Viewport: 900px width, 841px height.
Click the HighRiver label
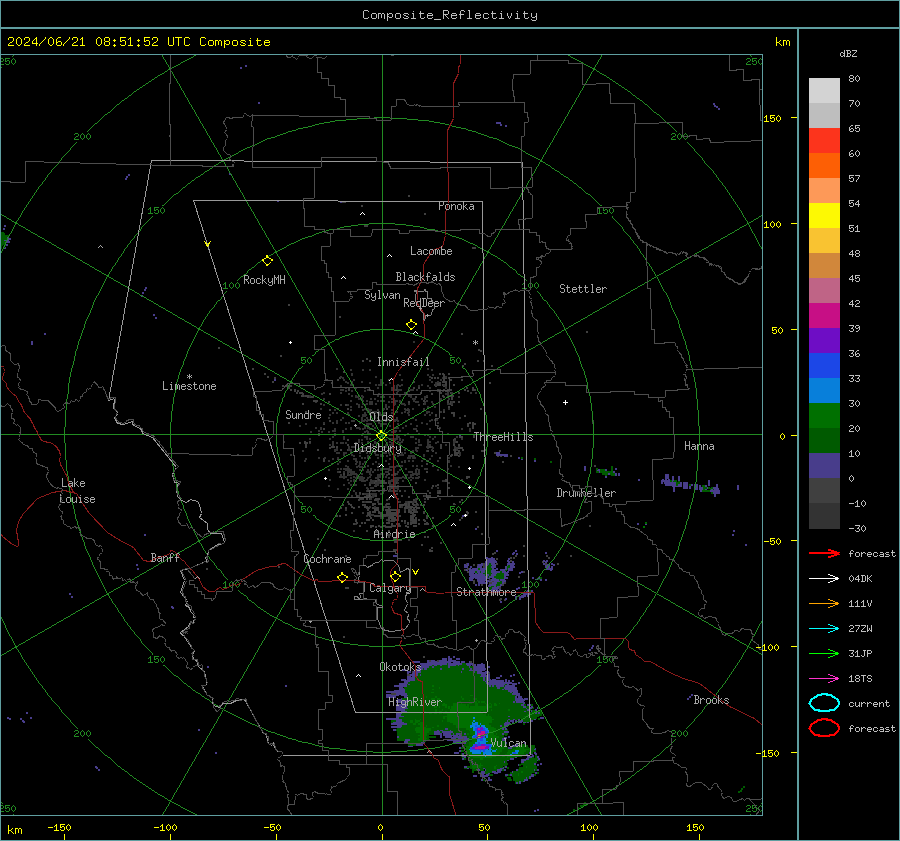point(415,702)
